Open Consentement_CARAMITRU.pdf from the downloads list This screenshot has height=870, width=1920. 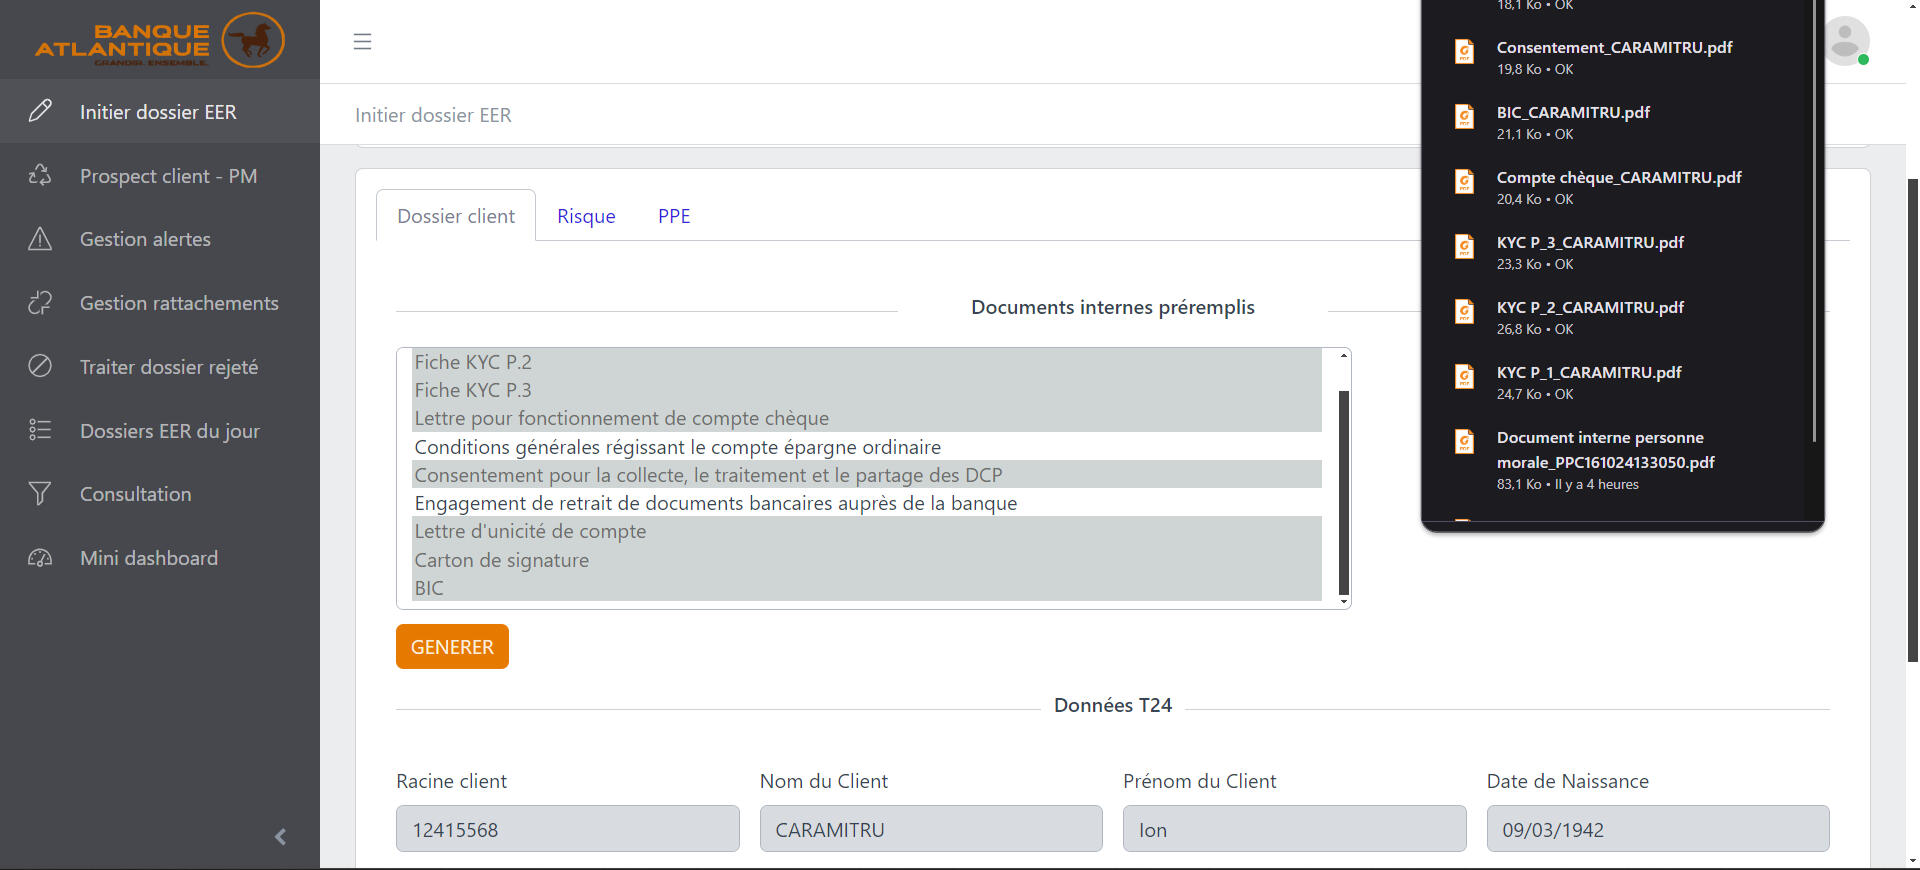1613,48
